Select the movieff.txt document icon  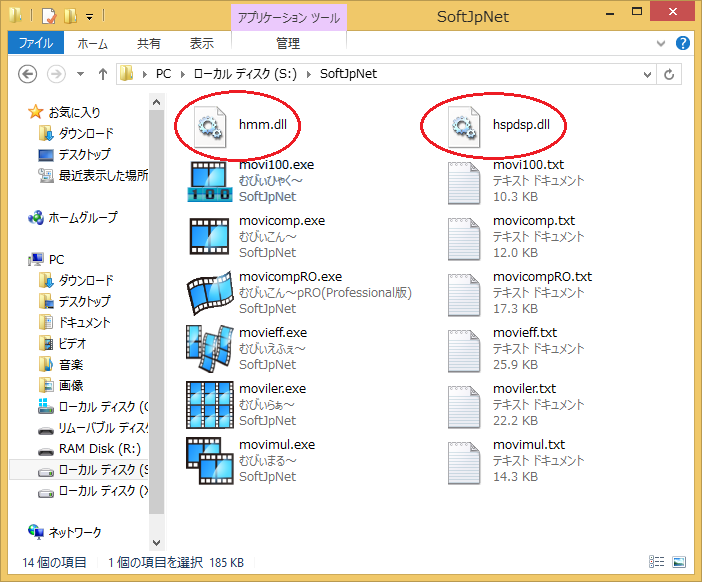pyautogui.click(x=464, y=351)
